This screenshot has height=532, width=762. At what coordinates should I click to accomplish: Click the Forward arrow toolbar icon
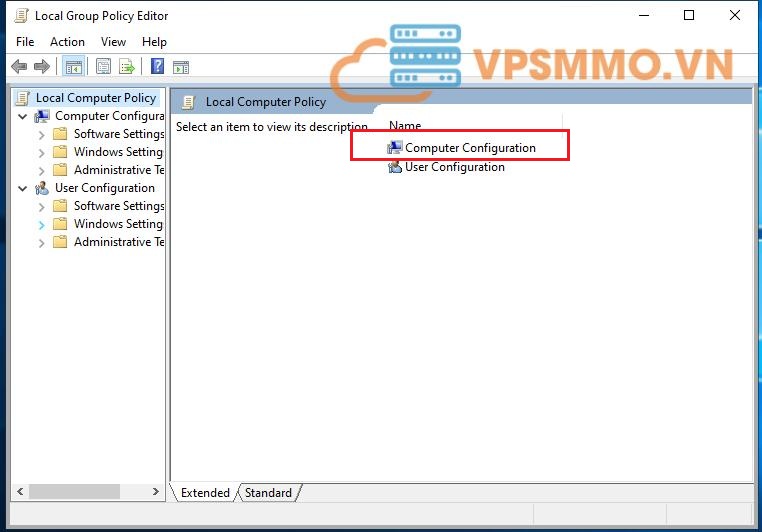[x=41, y=67]
